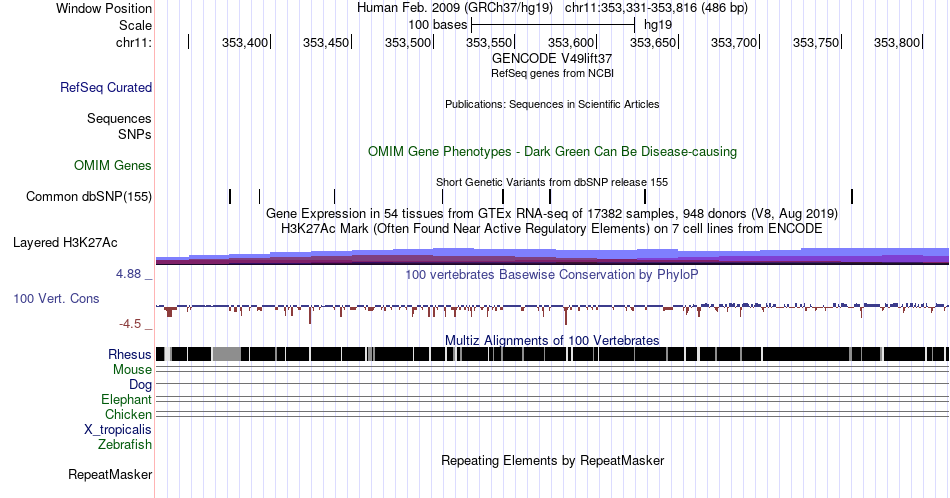The width and height of the screenshot is (950, 498).
Task: Open H3K27Ac Mark ENCODE track title
Action: (552, 228)
